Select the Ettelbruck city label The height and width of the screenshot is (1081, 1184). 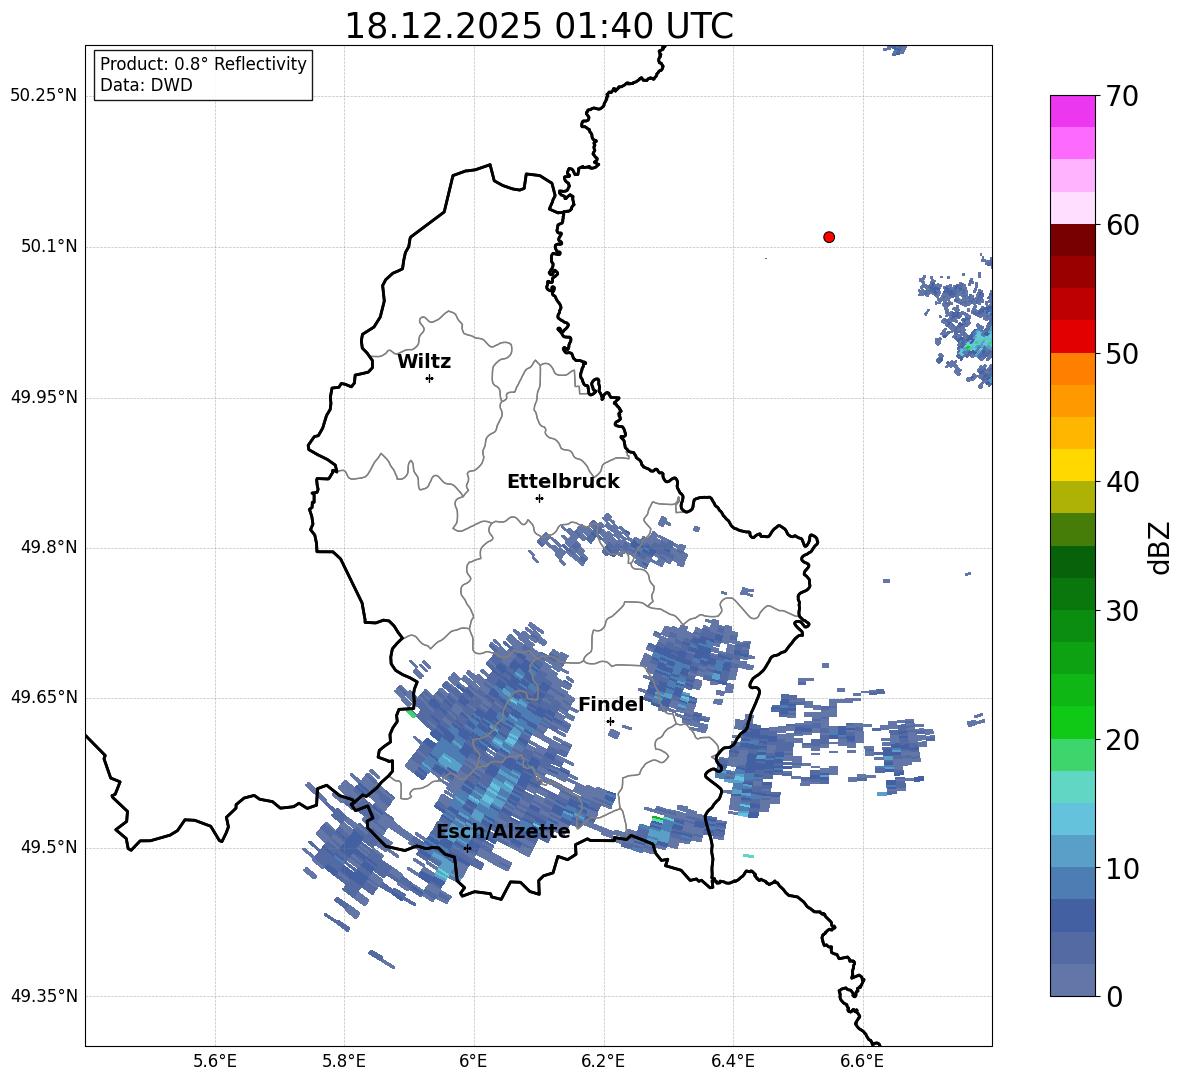coord(563,482)
